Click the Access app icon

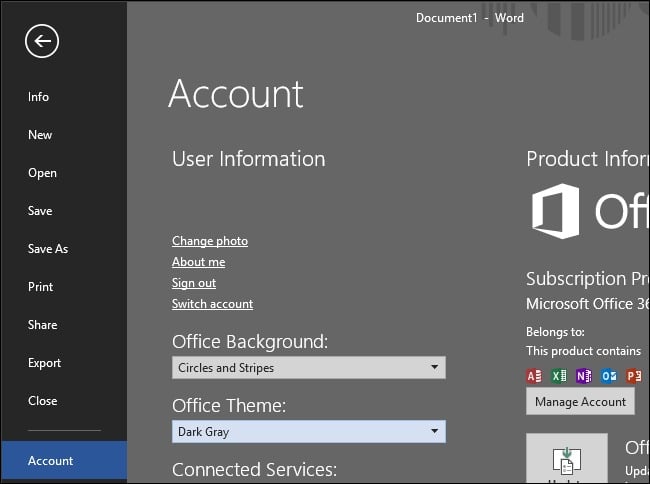pyautogui.click(x=534, y=376)
